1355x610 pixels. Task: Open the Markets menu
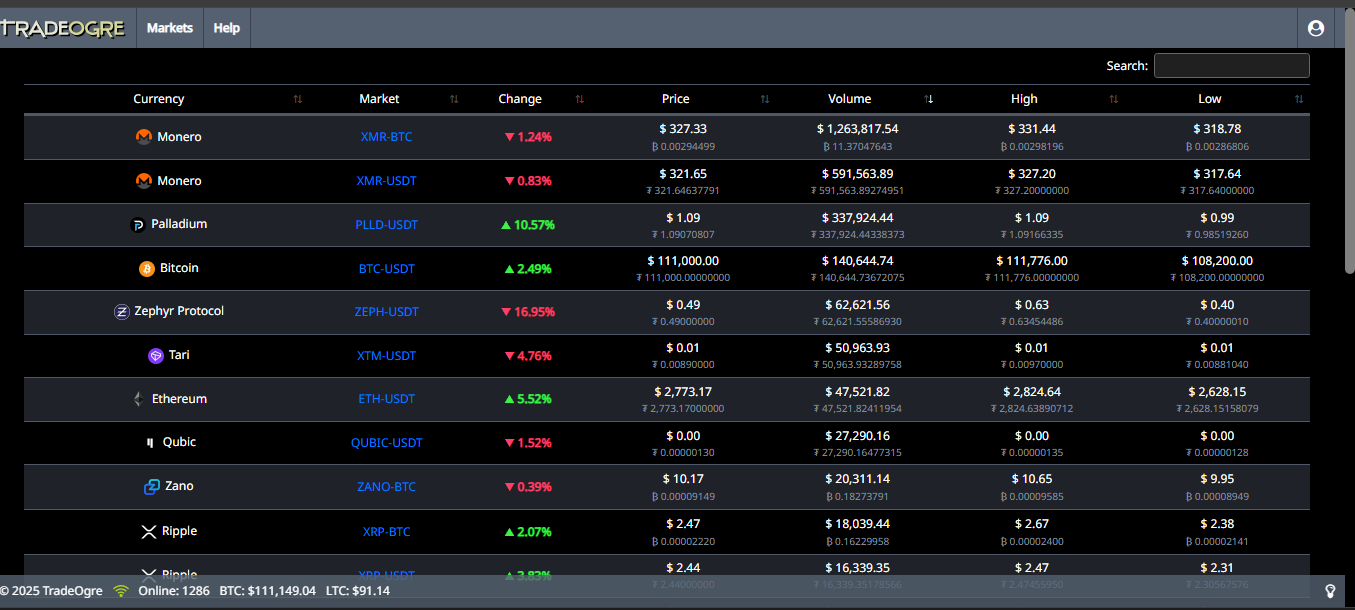click(x=170, y=28)
